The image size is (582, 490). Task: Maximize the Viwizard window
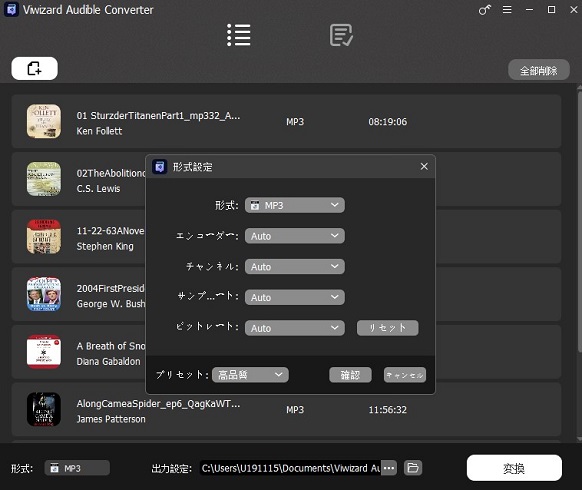pyautogui.click(x=552, y=10)
